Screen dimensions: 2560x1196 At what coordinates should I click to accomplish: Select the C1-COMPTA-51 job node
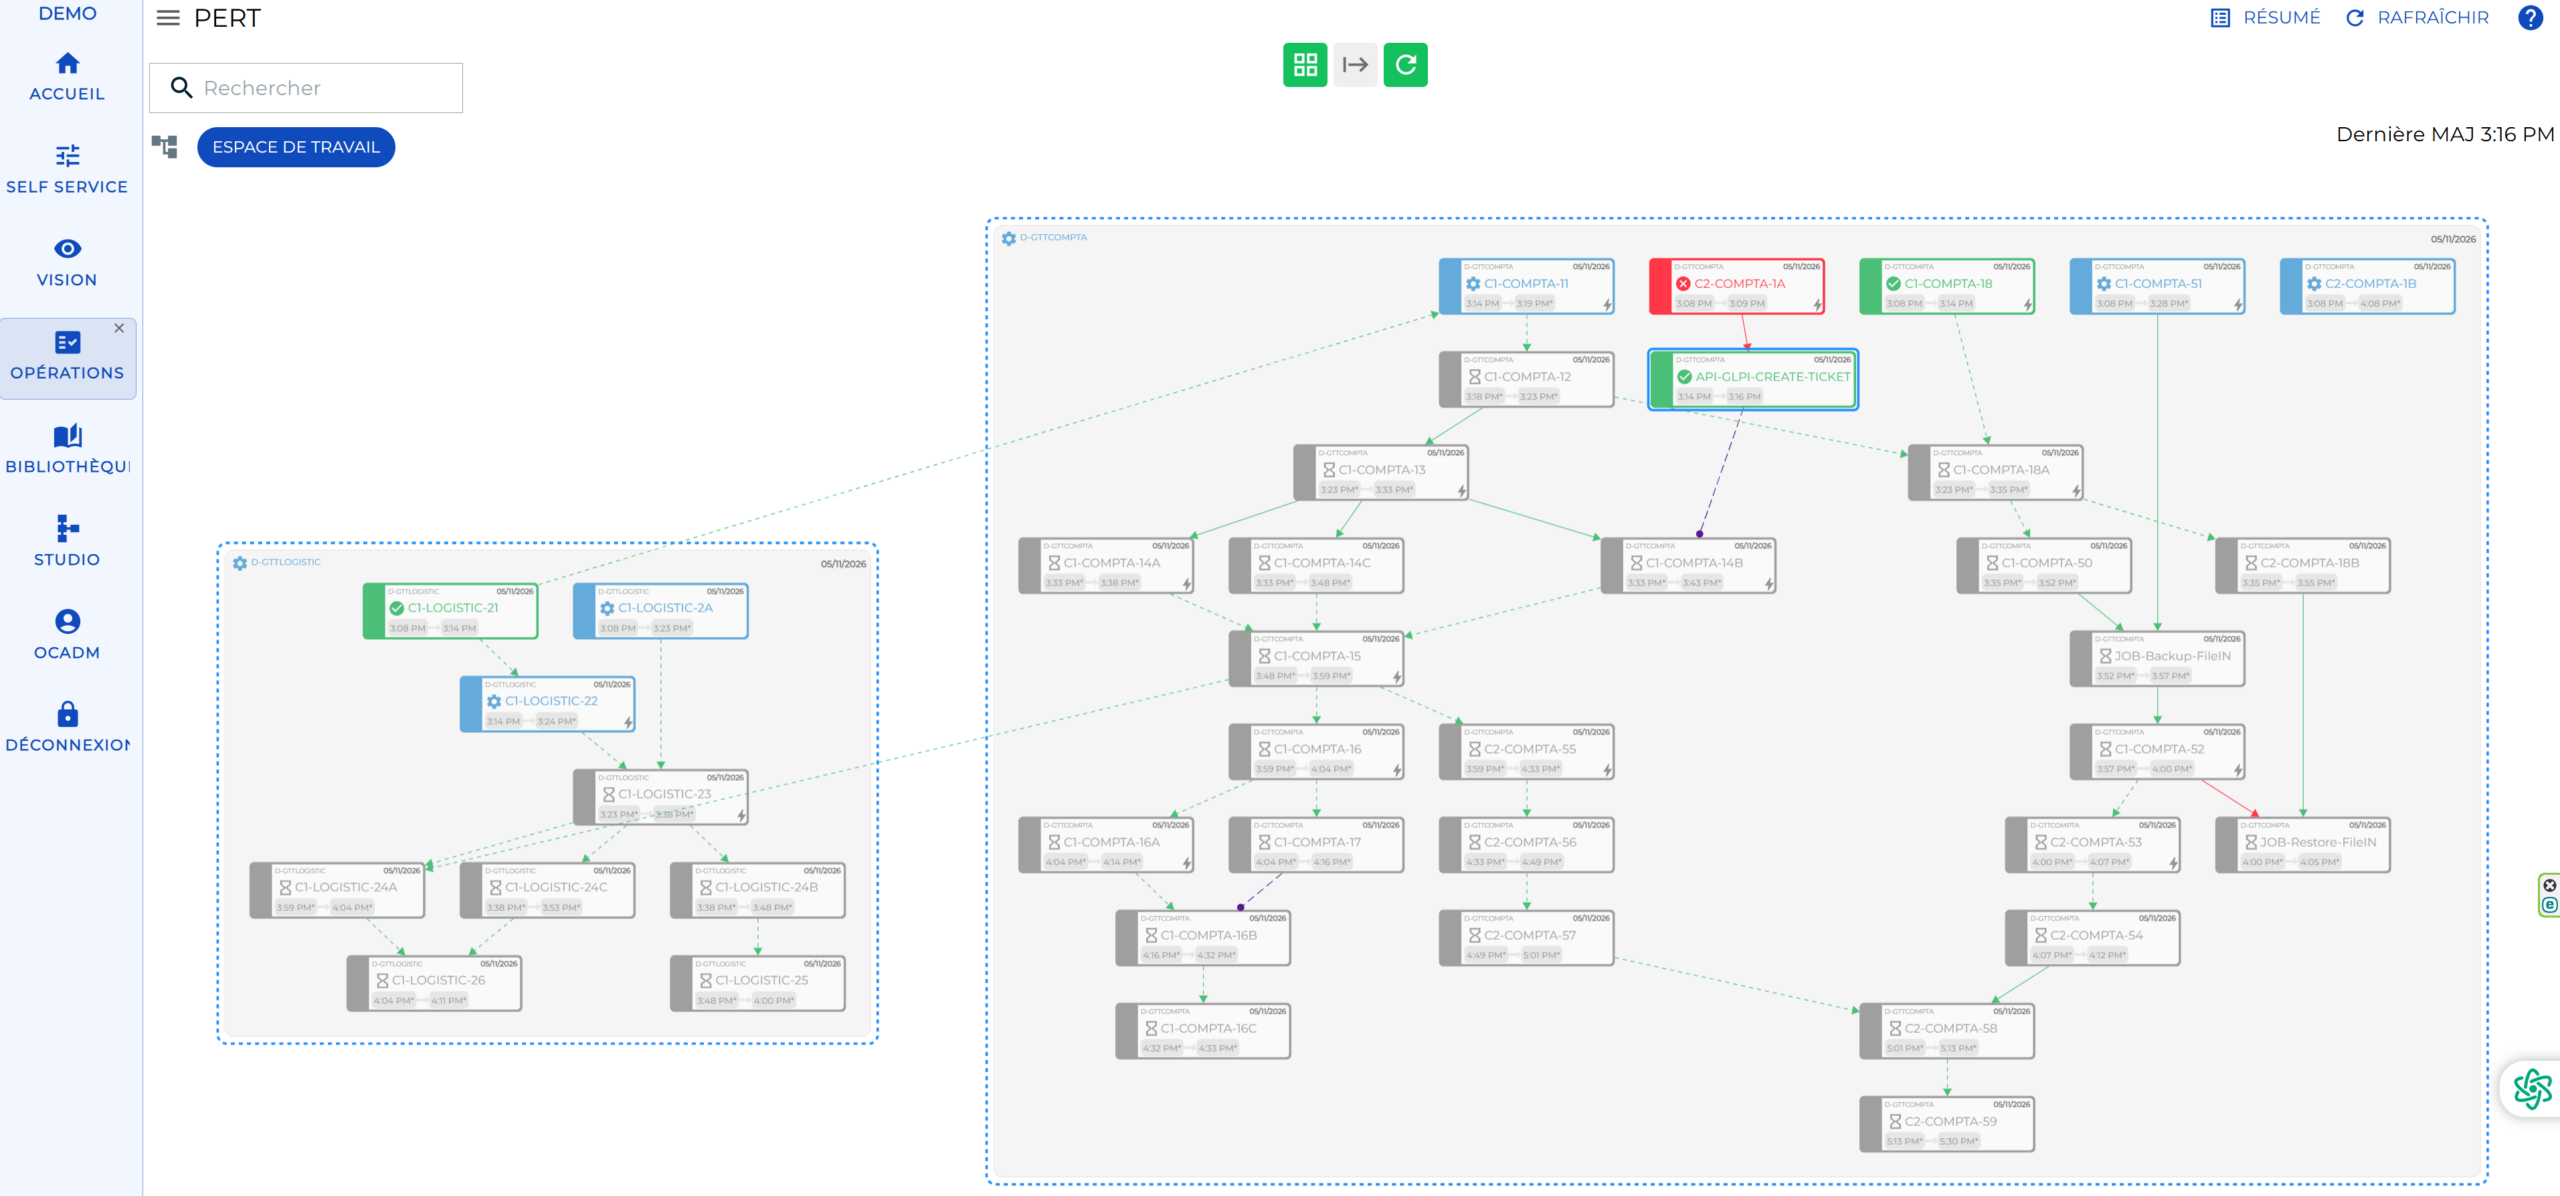pyautogui.click(x=2157, y=286)
